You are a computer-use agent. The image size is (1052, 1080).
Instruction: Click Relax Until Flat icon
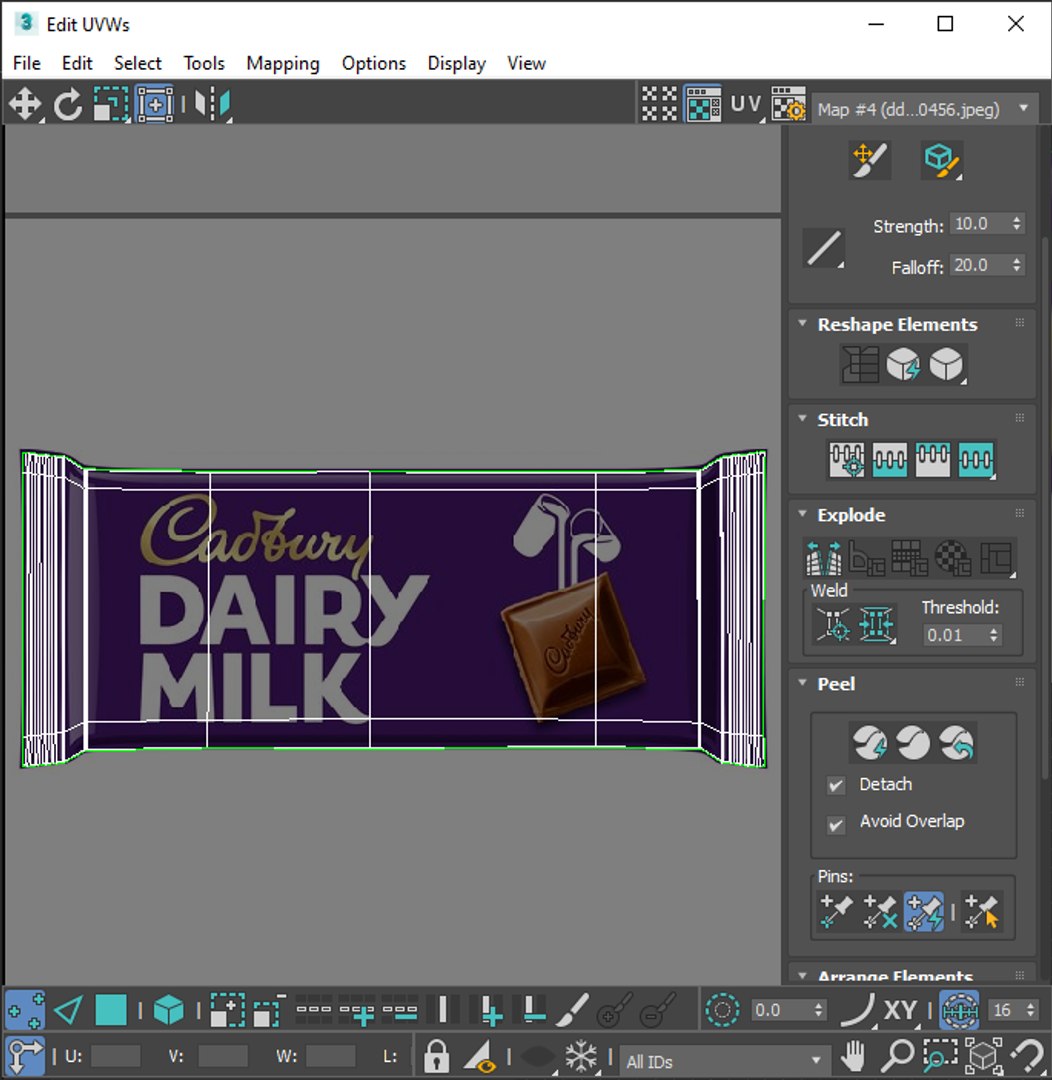[x=903, y=364]
